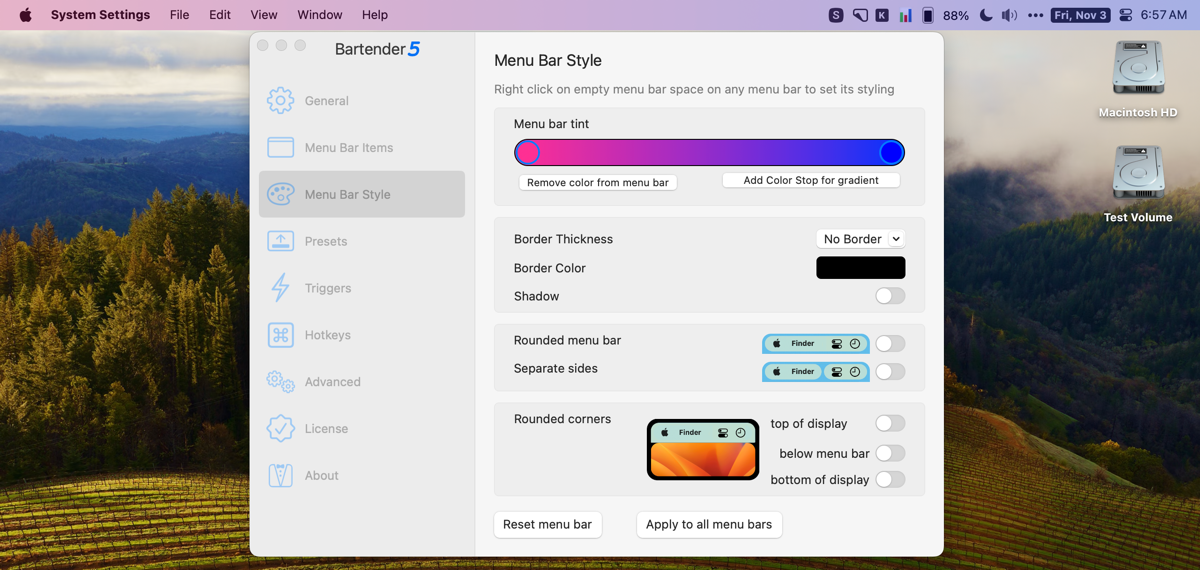Image resolution: width=1200 pixels, height=570 pixels.
Task: Open the Edit menu
Action: click(x=220, y=15)
